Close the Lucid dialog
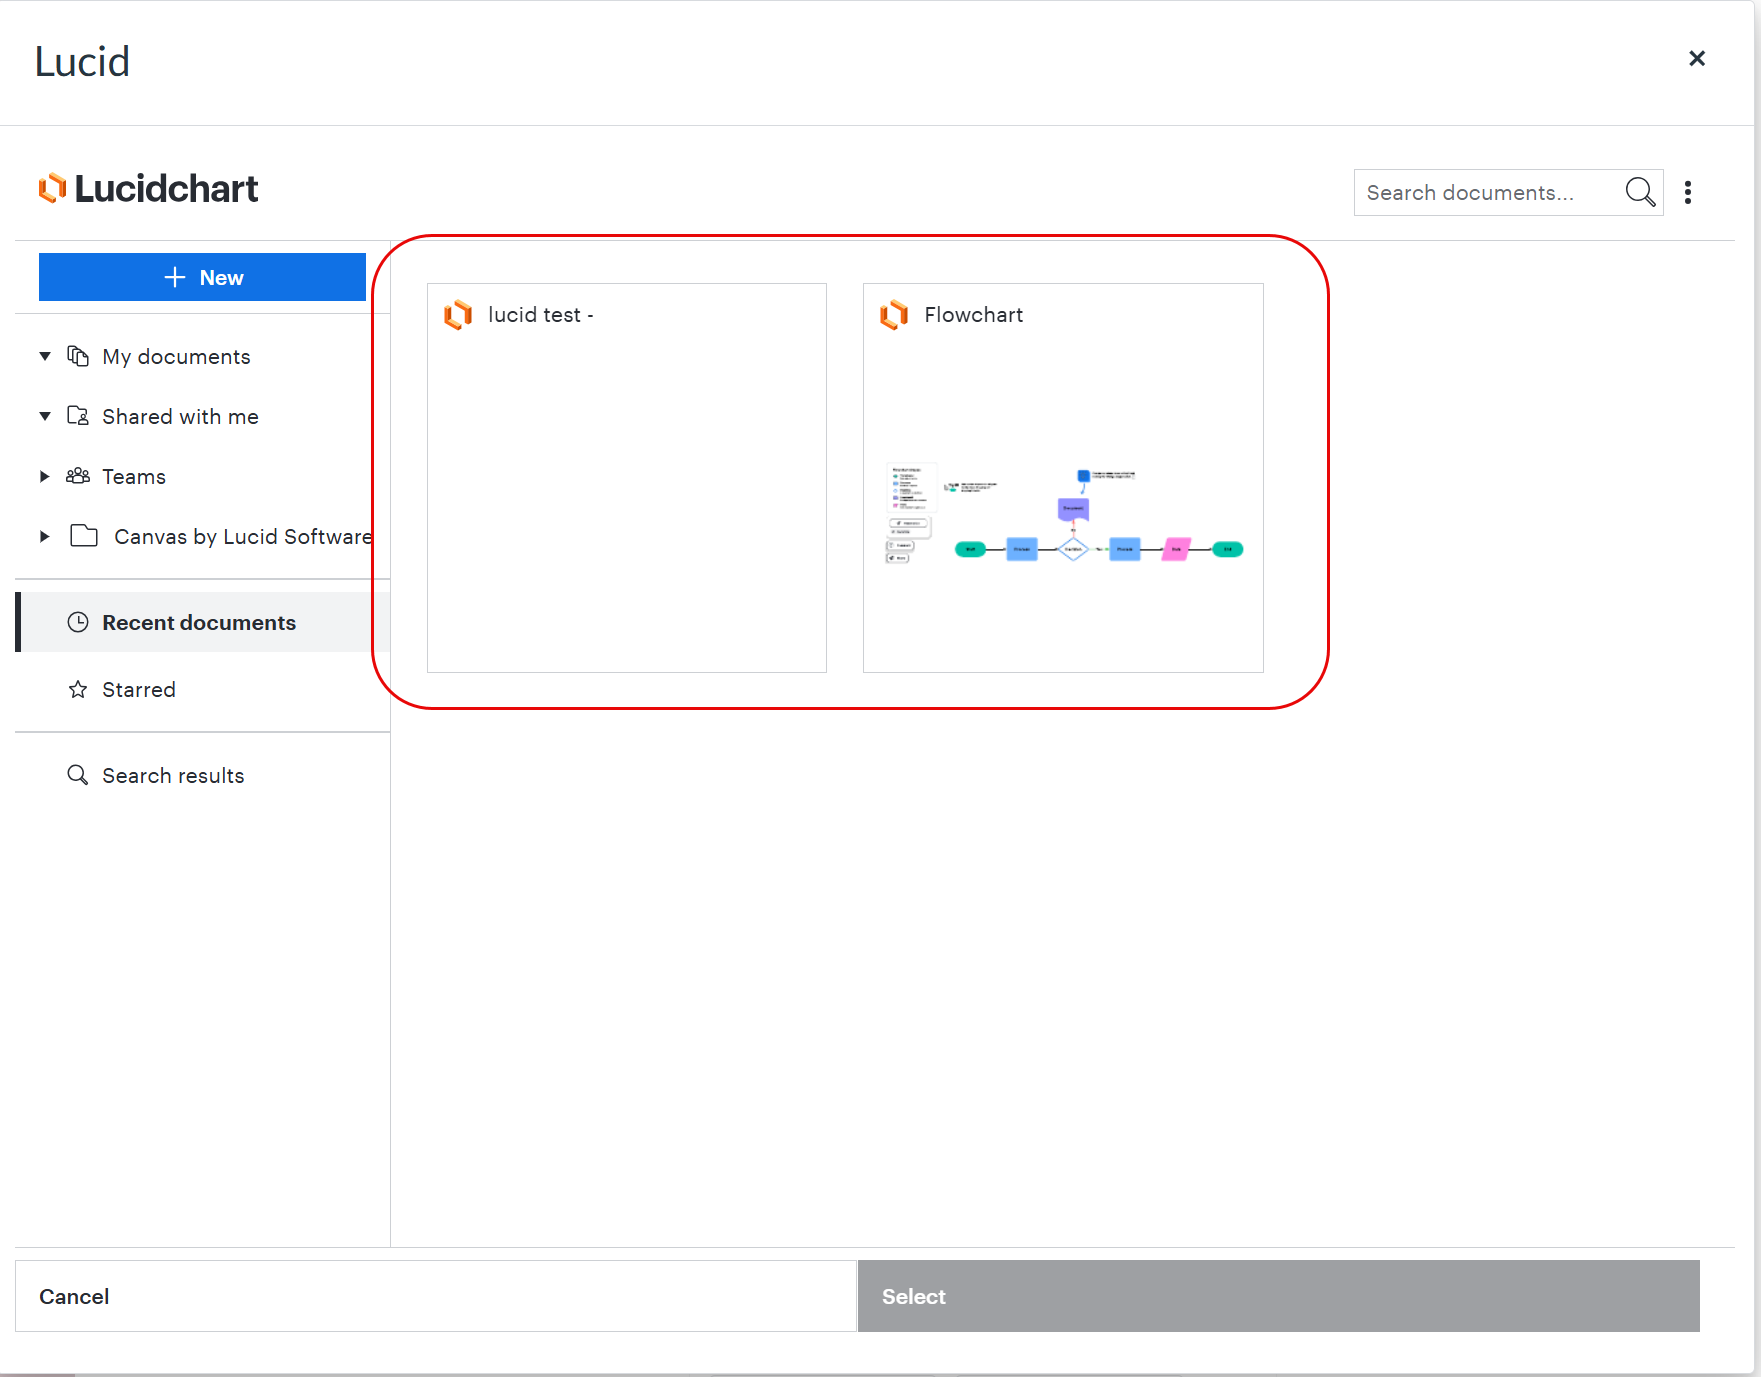 click(x=1697, y=58)
